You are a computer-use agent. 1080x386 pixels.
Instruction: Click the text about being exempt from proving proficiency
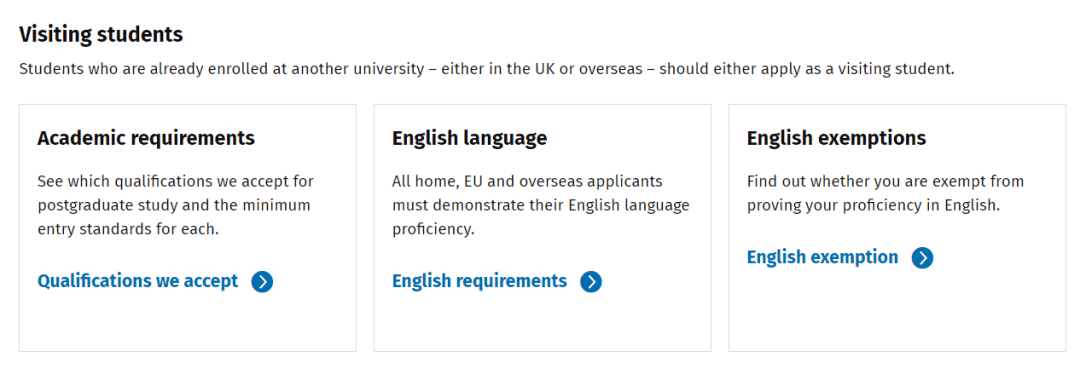[885, 194]
